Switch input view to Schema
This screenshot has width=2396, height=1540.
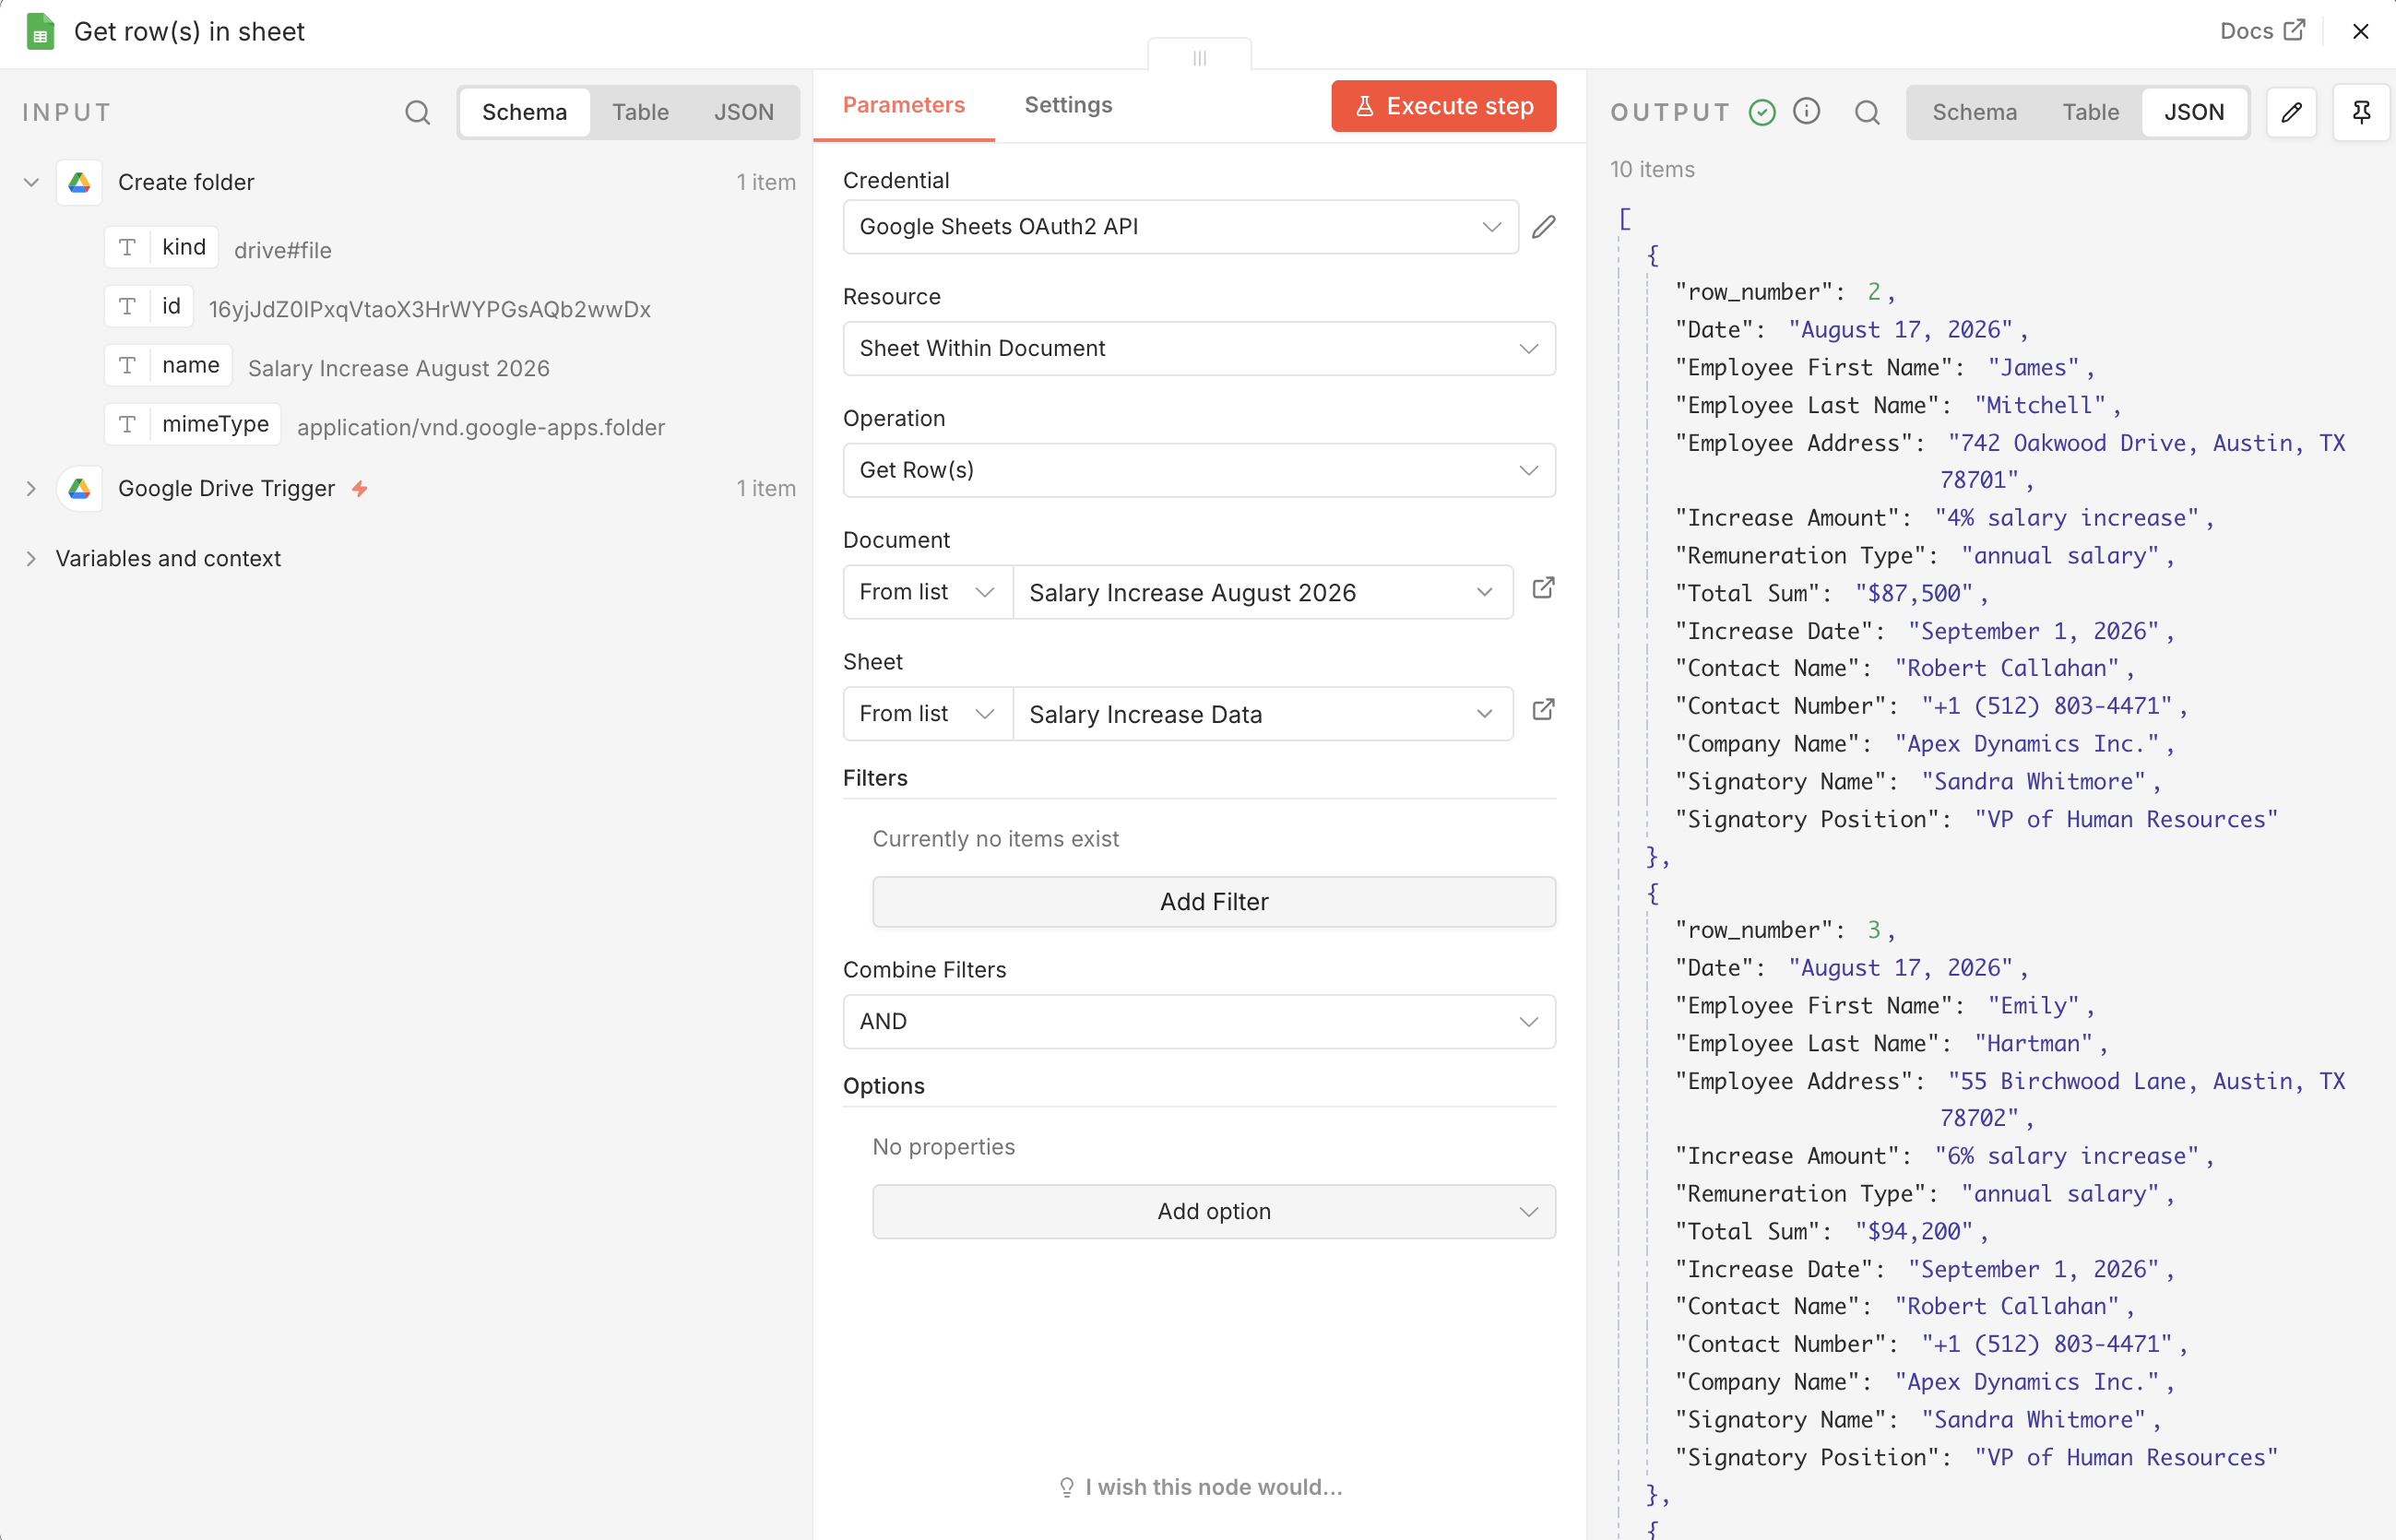524,112
